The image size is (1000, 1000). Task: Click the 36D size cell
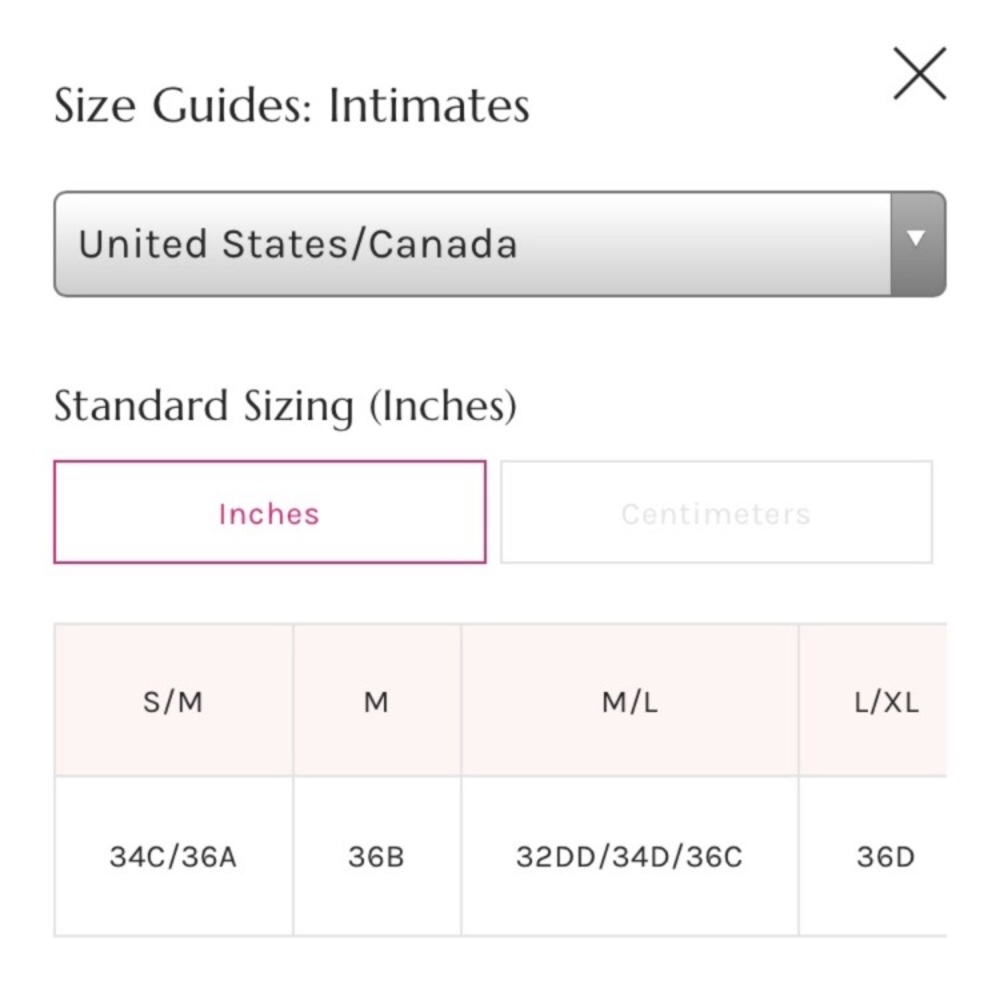click(885, 857)
